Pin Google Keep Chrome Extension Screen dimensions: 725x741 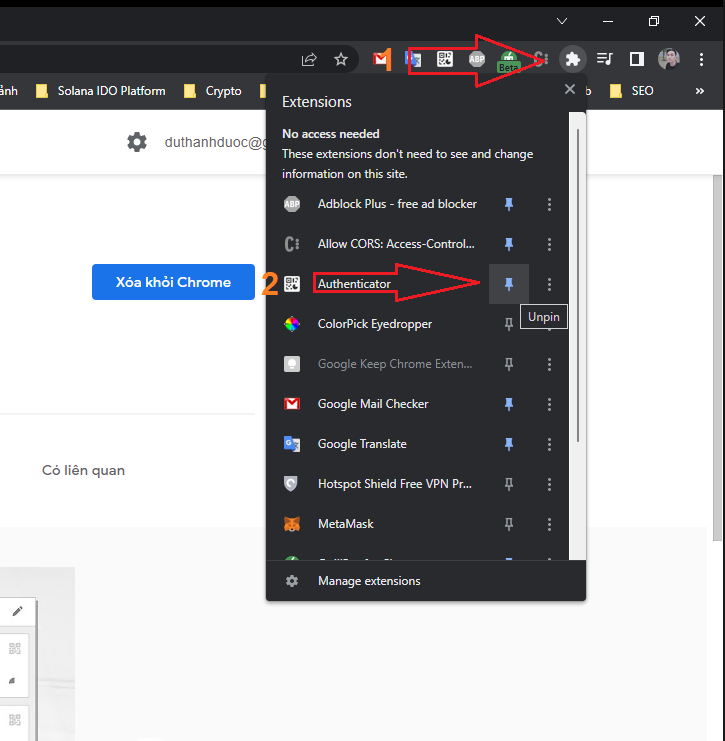(509, 364)
